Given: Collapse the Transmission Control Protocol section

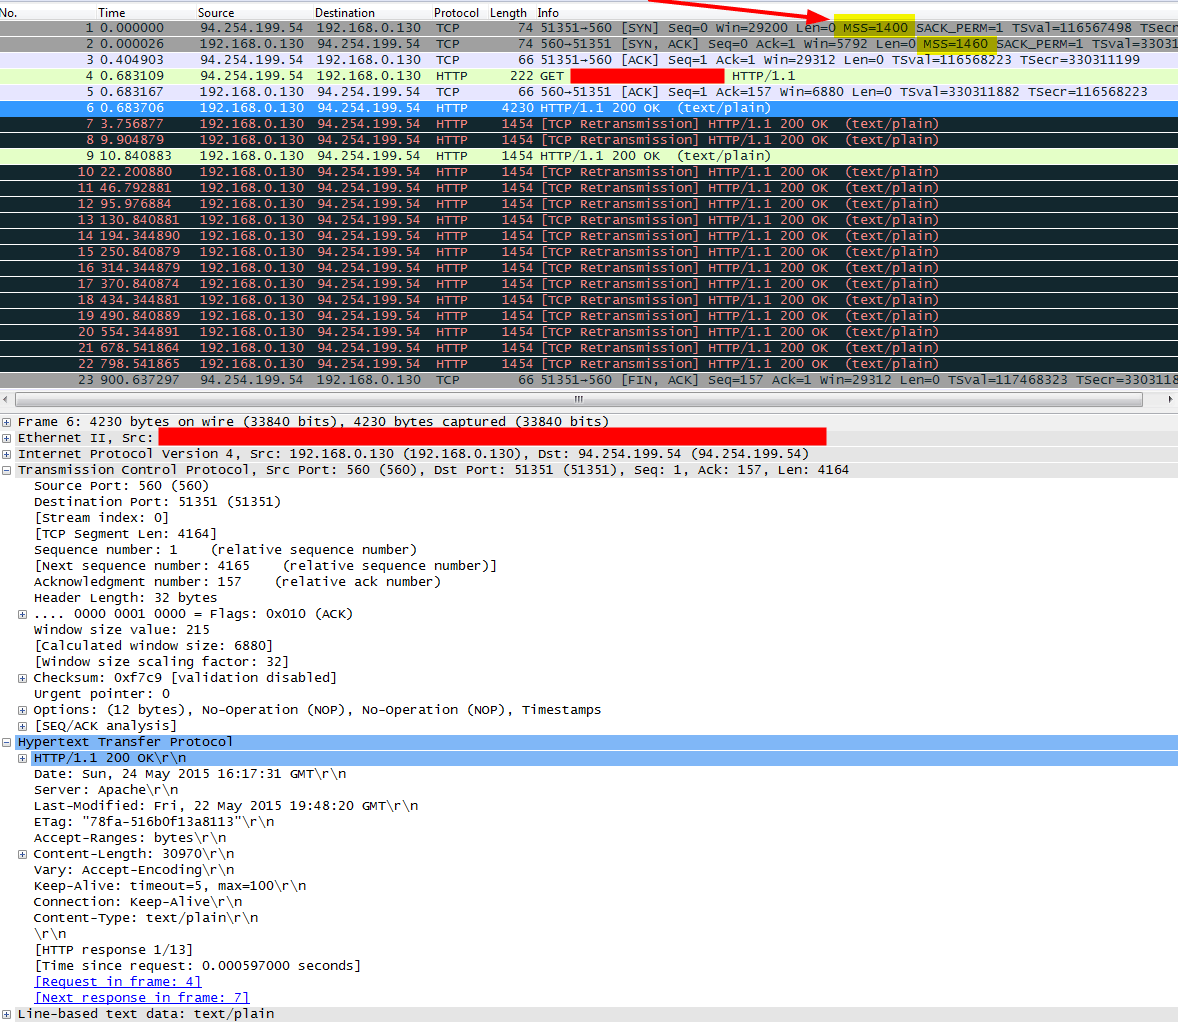Looking at the screenshot, I should tap(7, 470).
